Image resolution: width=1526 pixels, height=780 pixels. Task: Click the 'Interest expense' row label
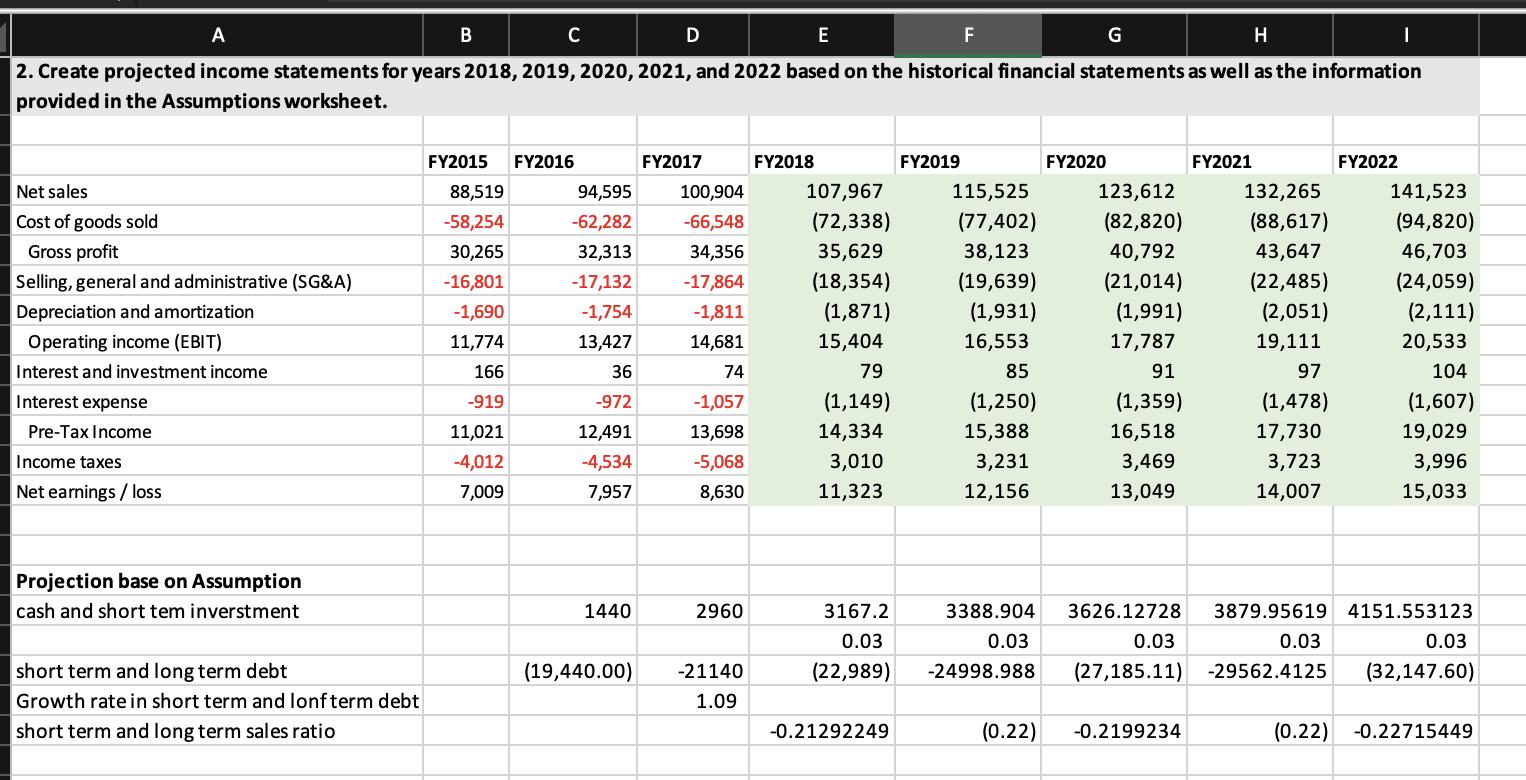point(82,401)
